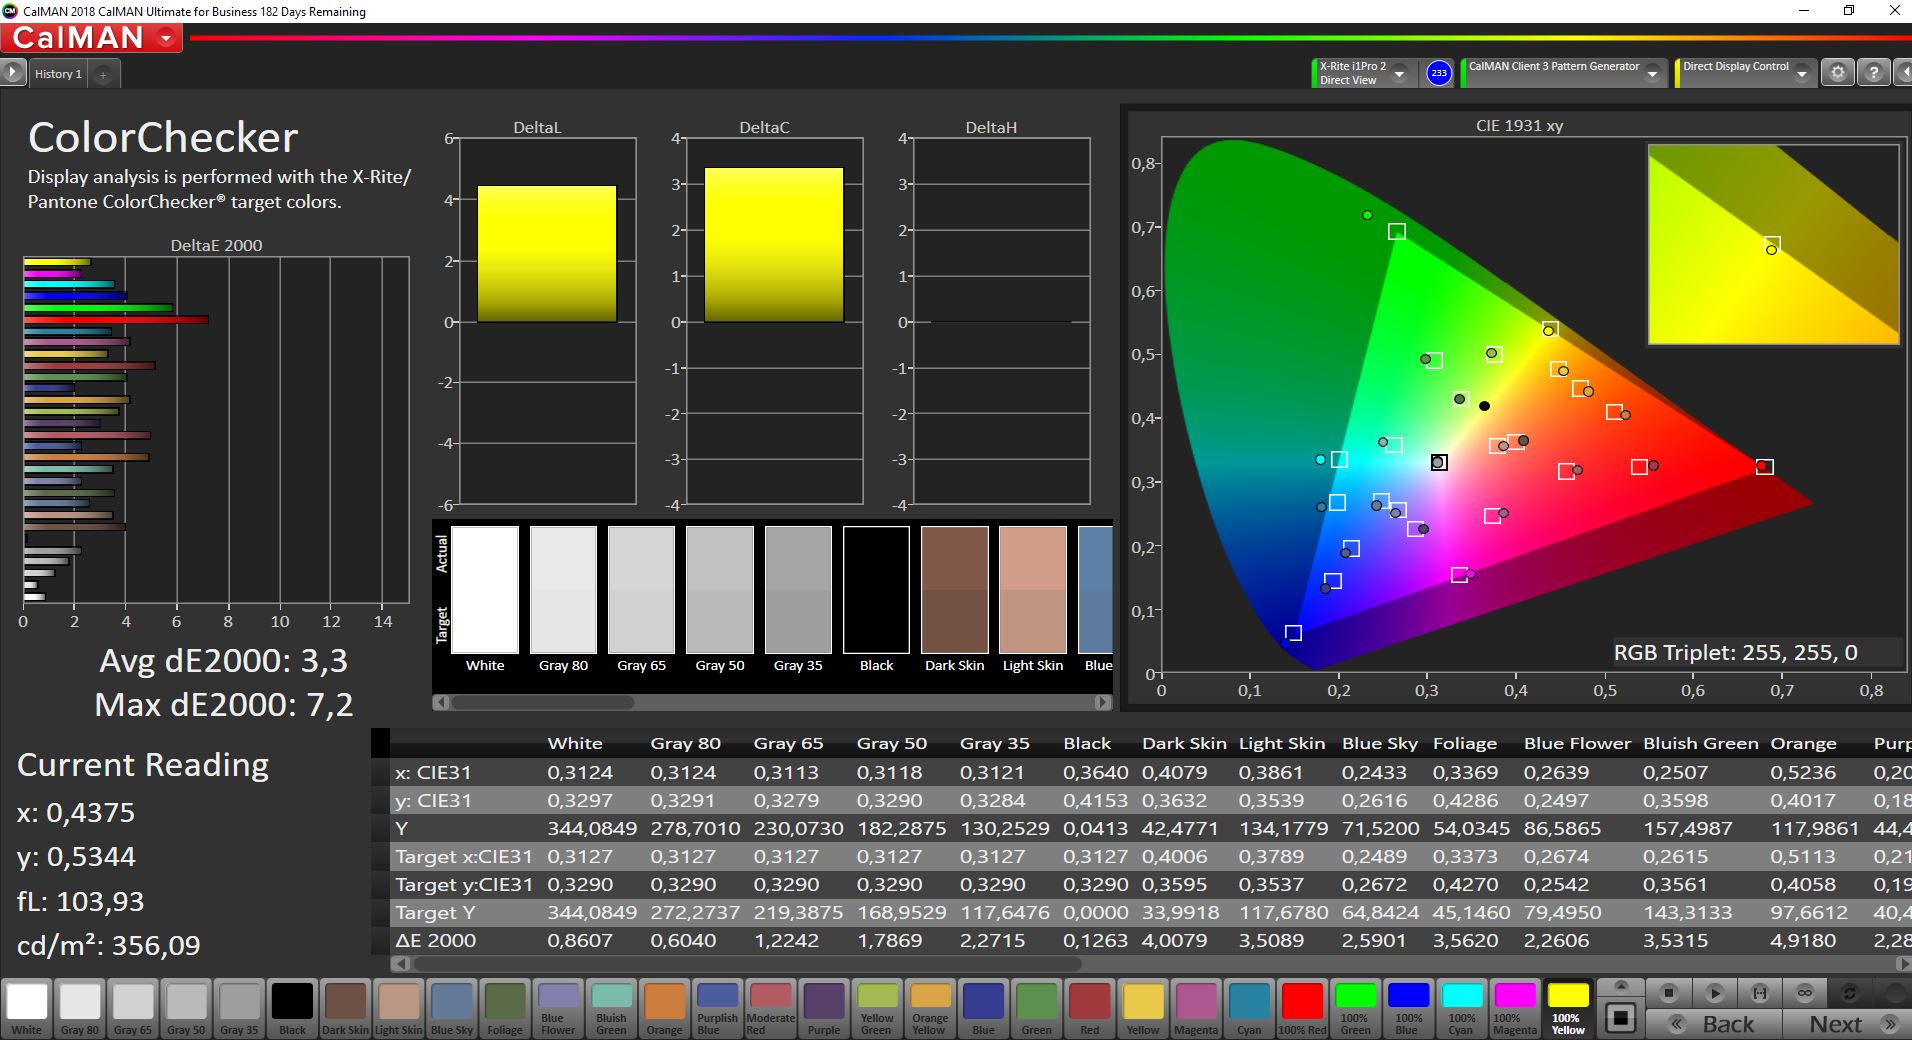Toggle the pattern window square button
1912x1040 pixels.
pyautogui.click(x=1620, y=1018)
